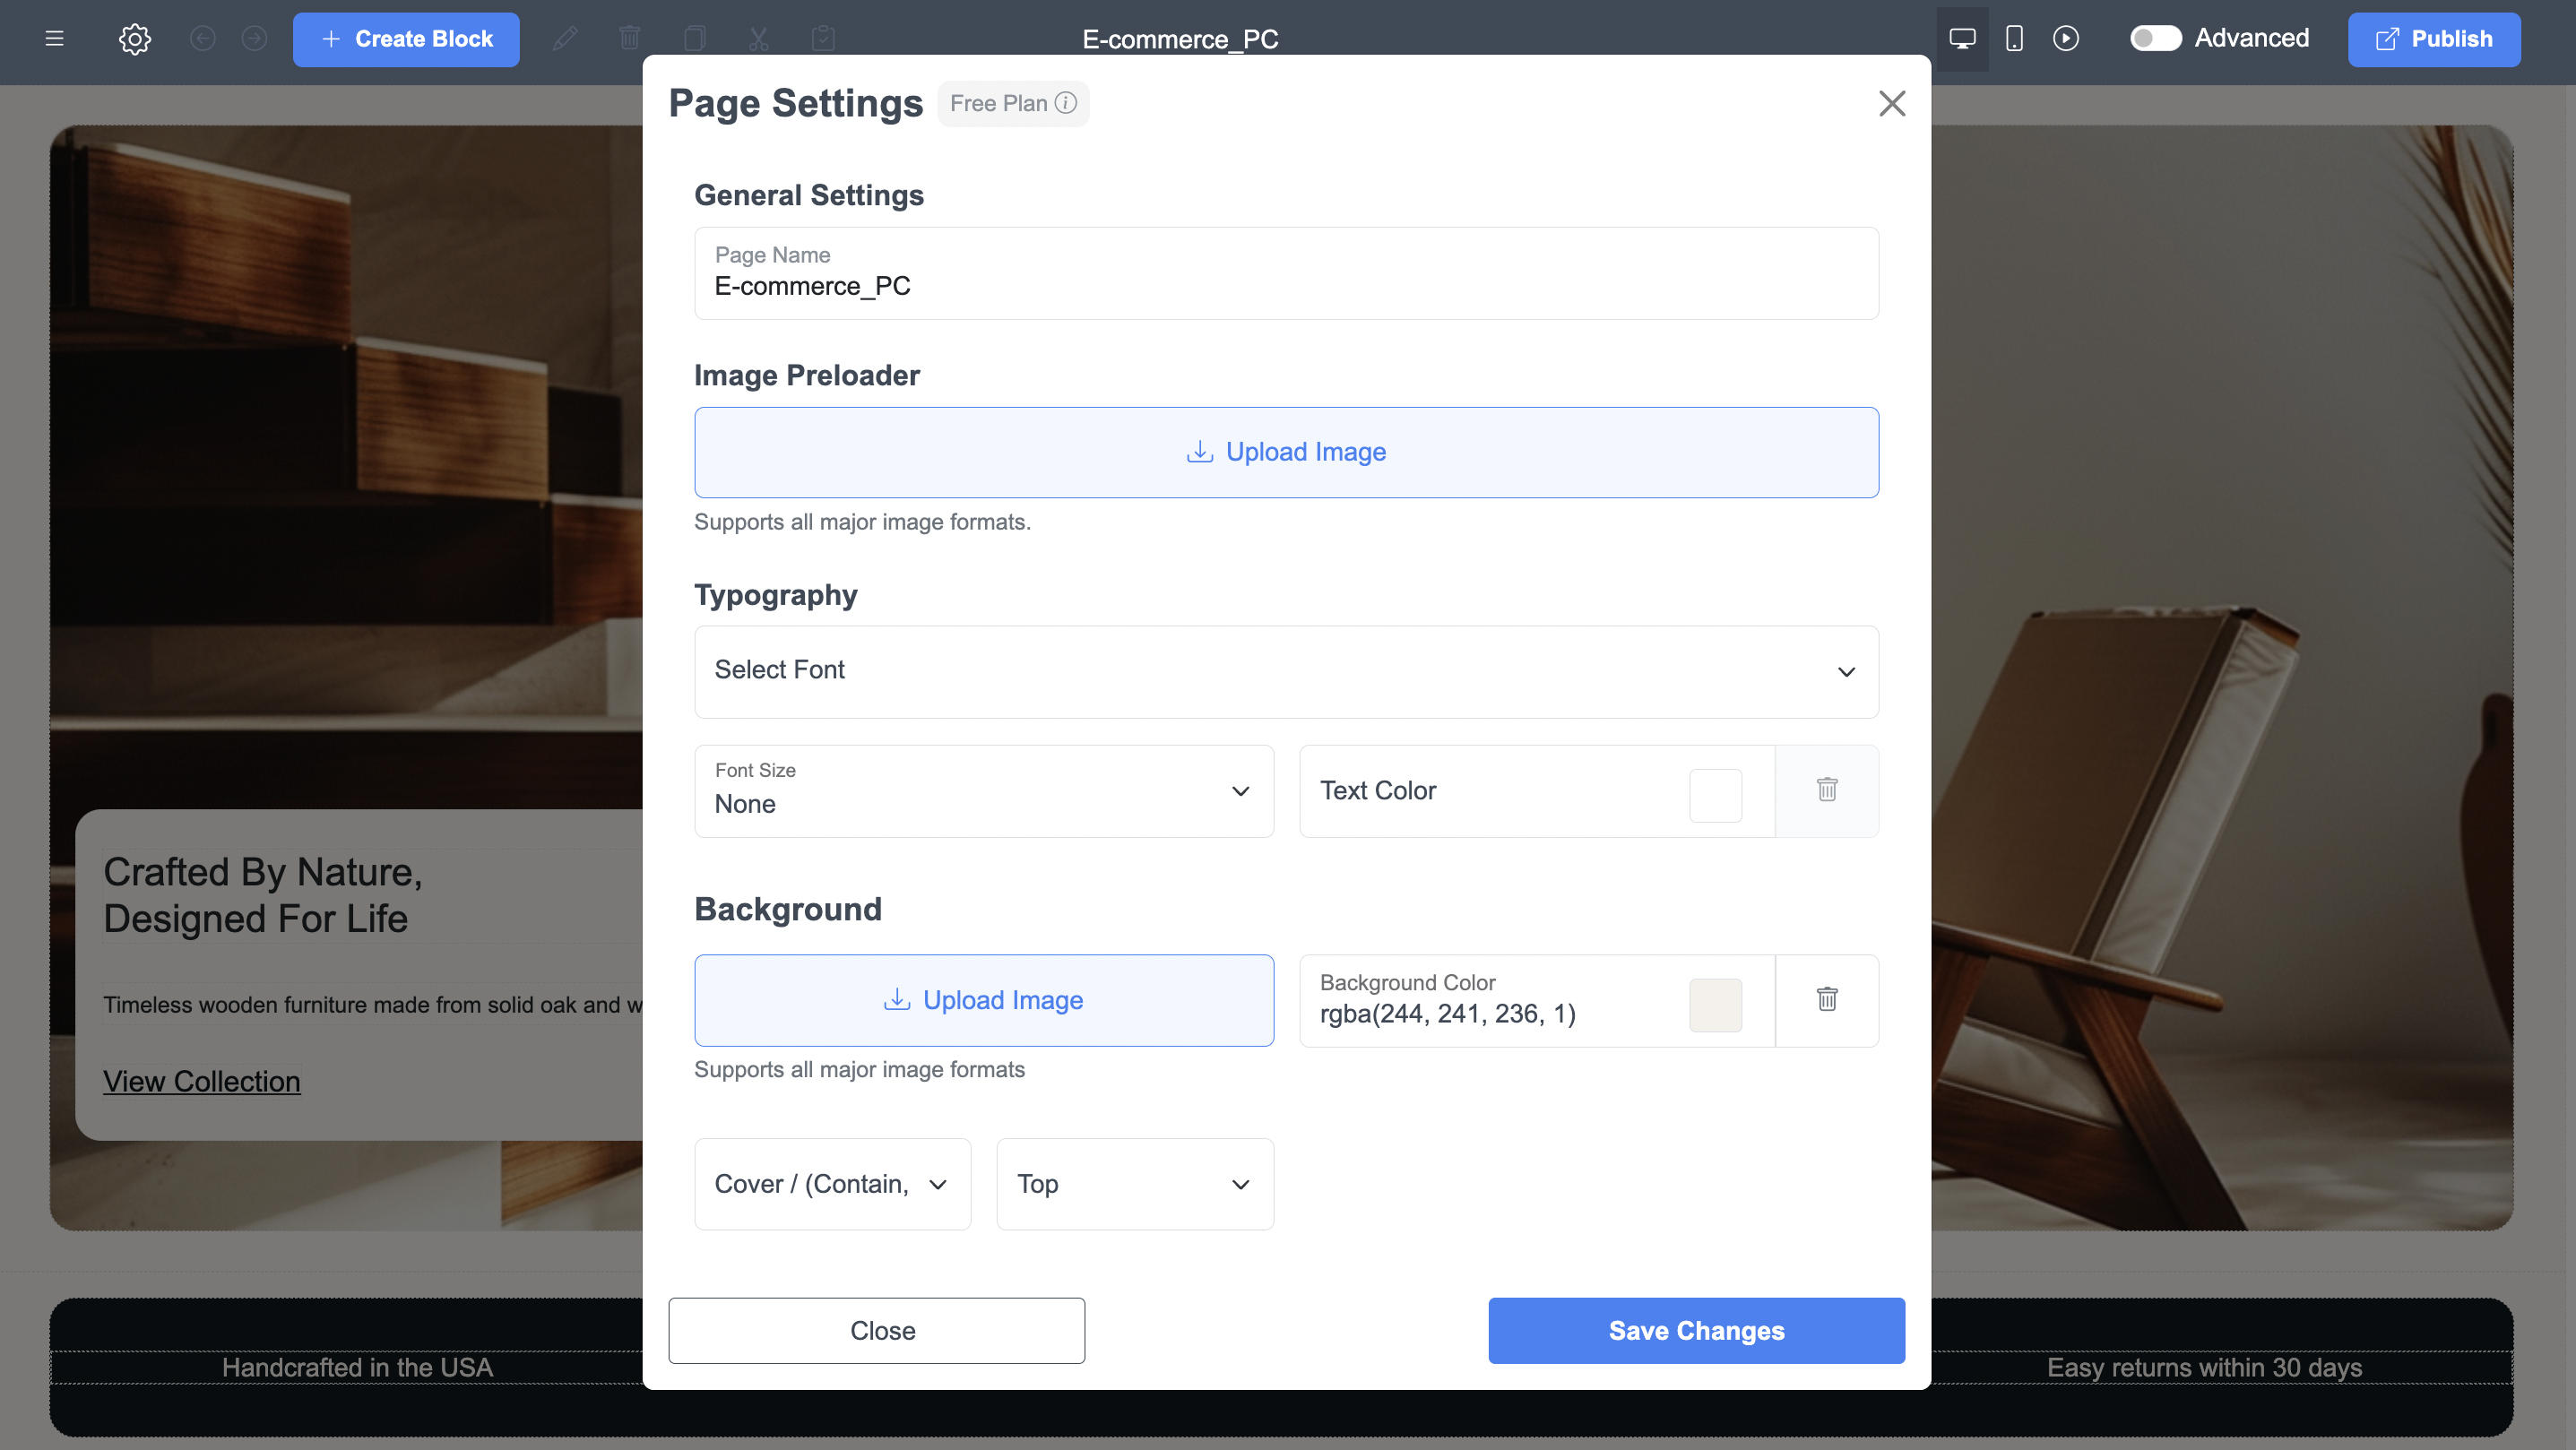Remove background color with trash icon
Viewport: 2576px width, 1450px height.
1826,1000
